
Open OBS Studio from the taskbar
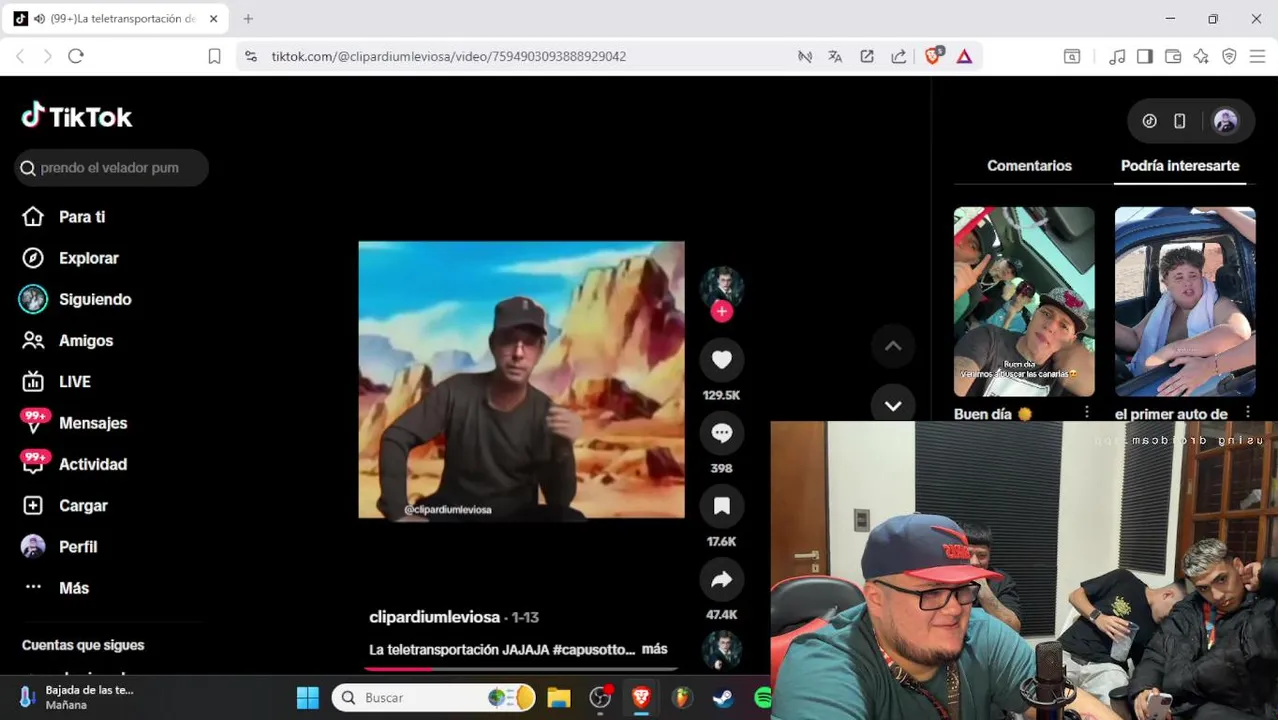pyautogui.click(x=600, y=698)
